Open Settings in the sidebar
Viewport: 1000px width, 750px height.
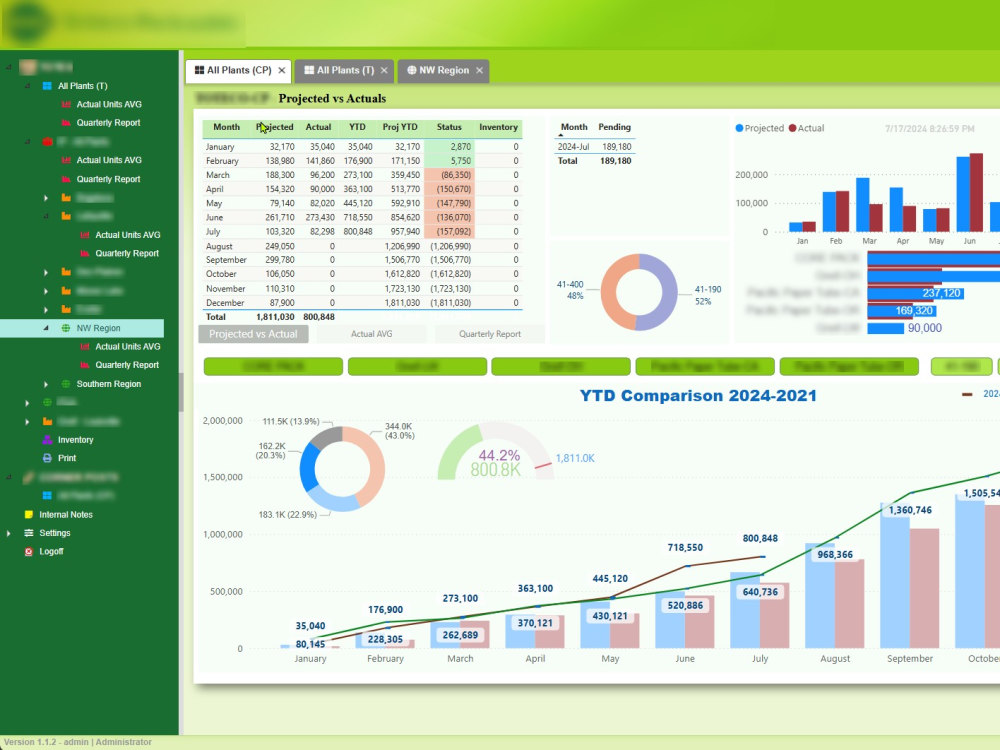[55, 533]
